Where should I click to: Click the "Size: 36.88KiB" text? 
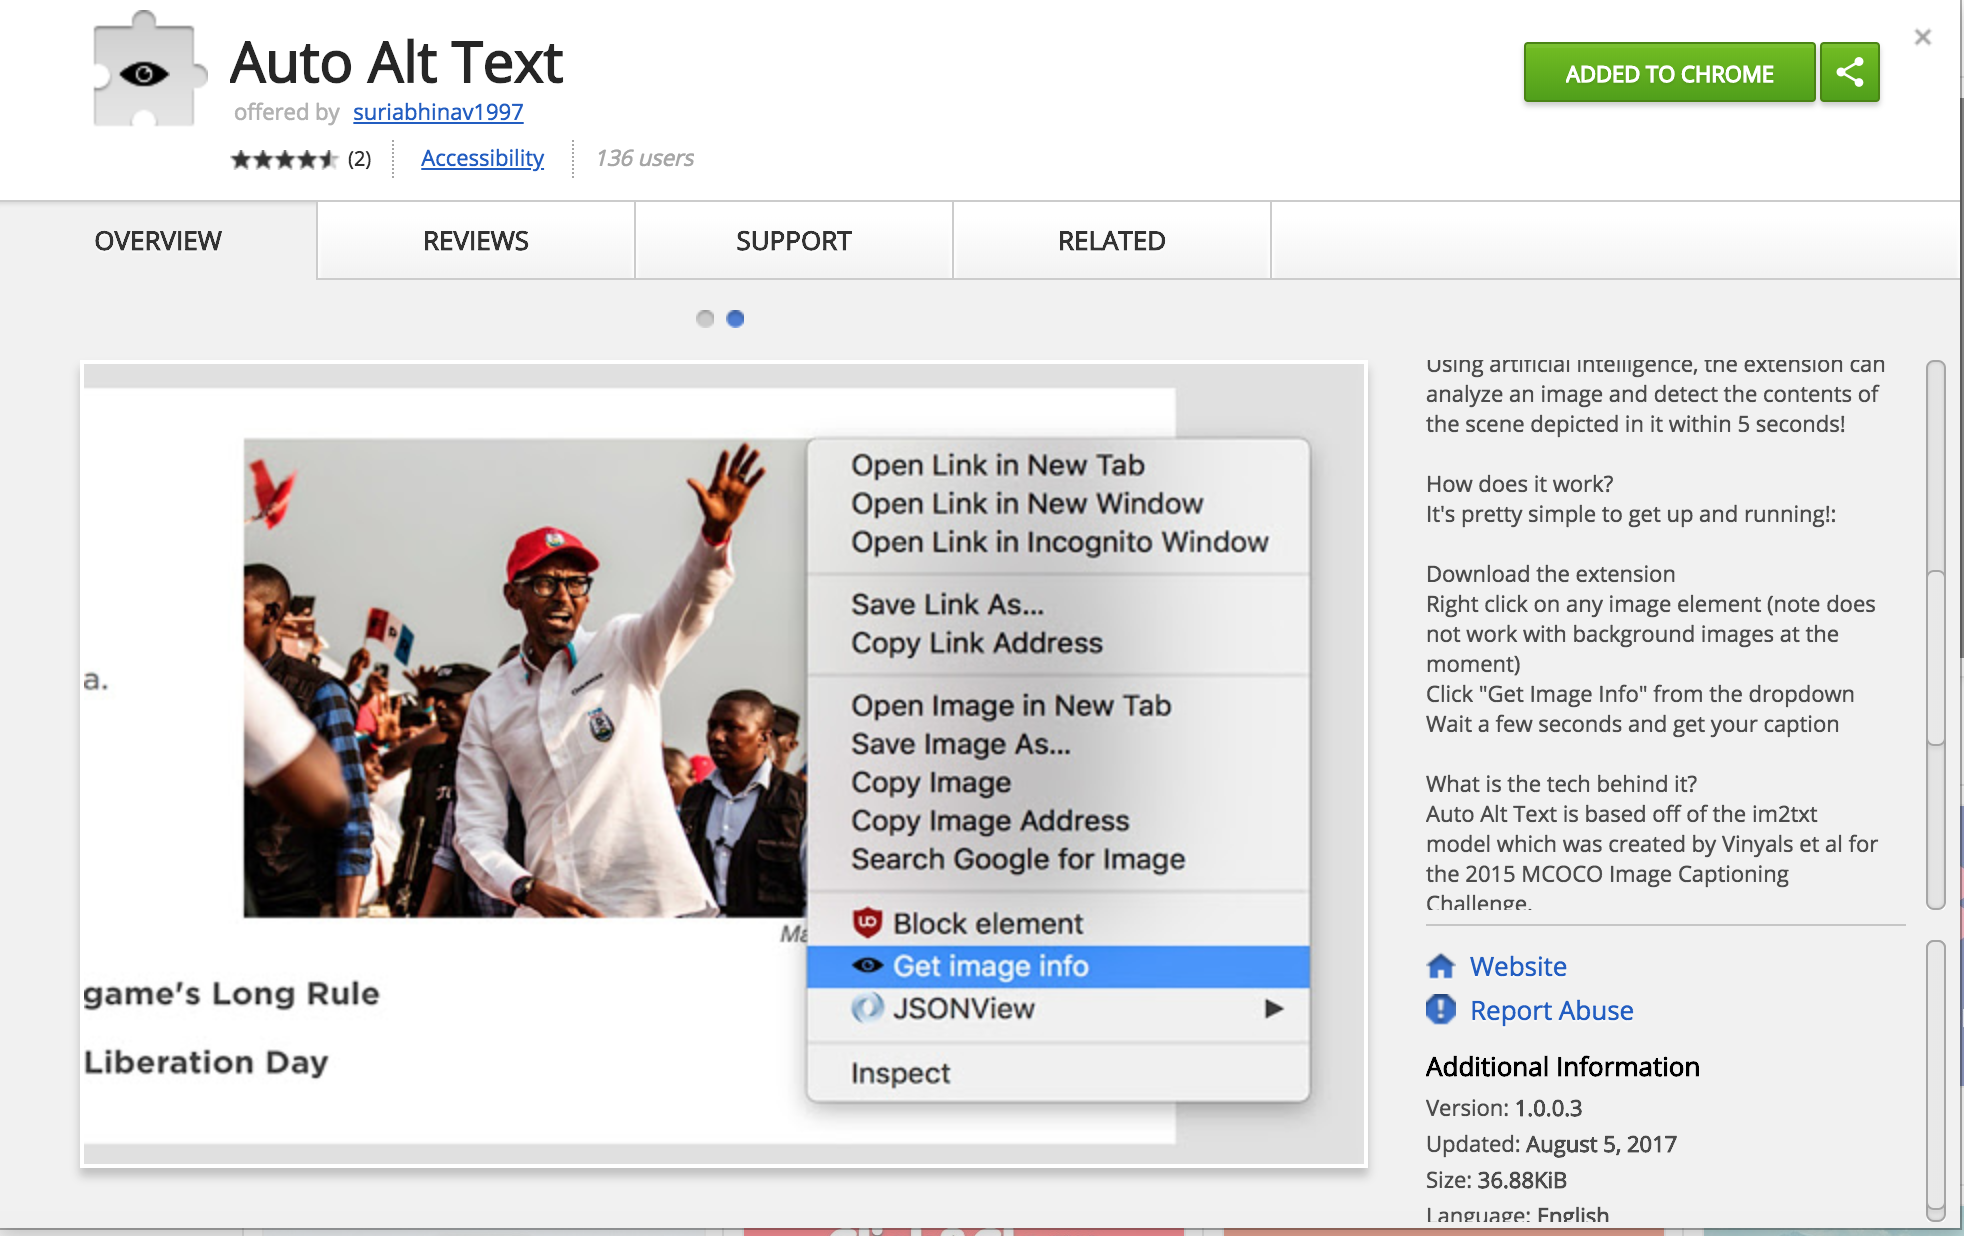tap(1496, 1180)
